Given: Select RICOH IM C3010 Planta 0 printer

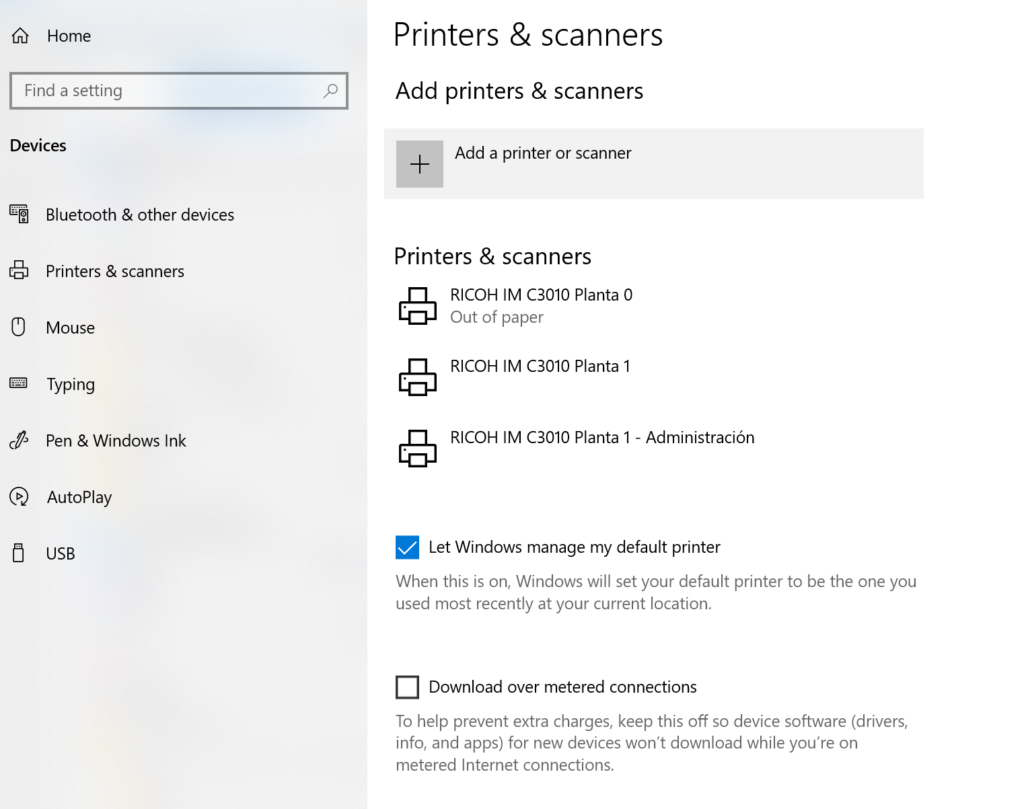Looking at the screenshot, I should click(541, 305).
